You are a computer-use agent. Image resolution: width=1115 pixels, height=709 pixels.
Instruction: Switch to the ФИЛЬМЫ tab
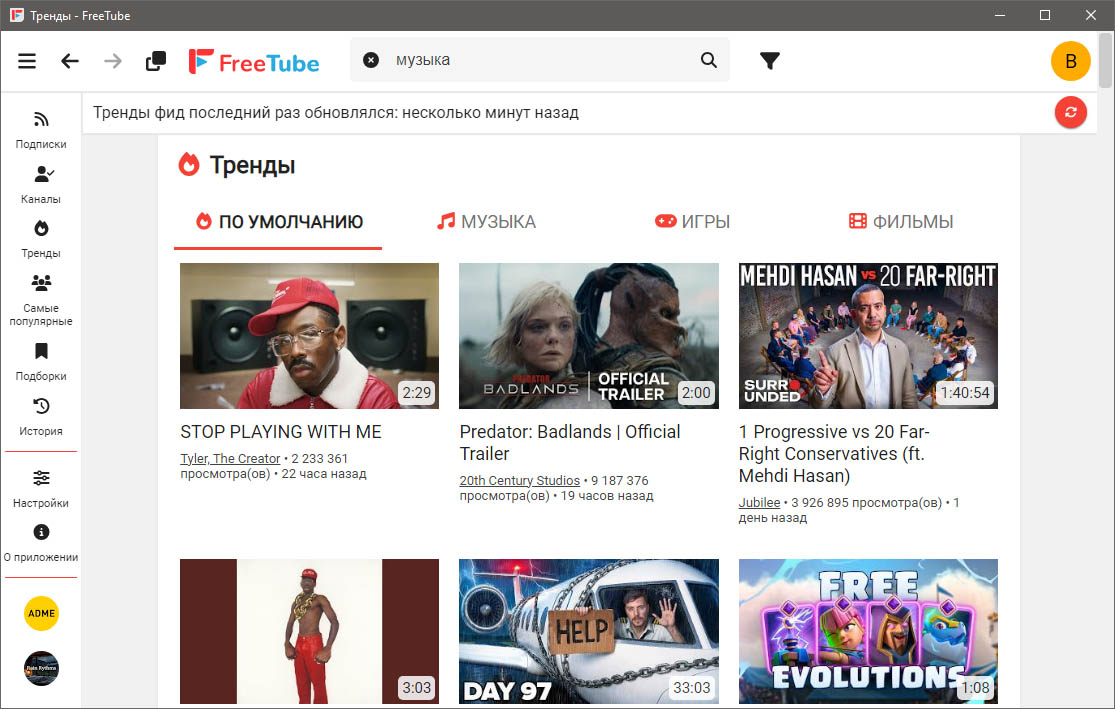(x=901, y=222)
